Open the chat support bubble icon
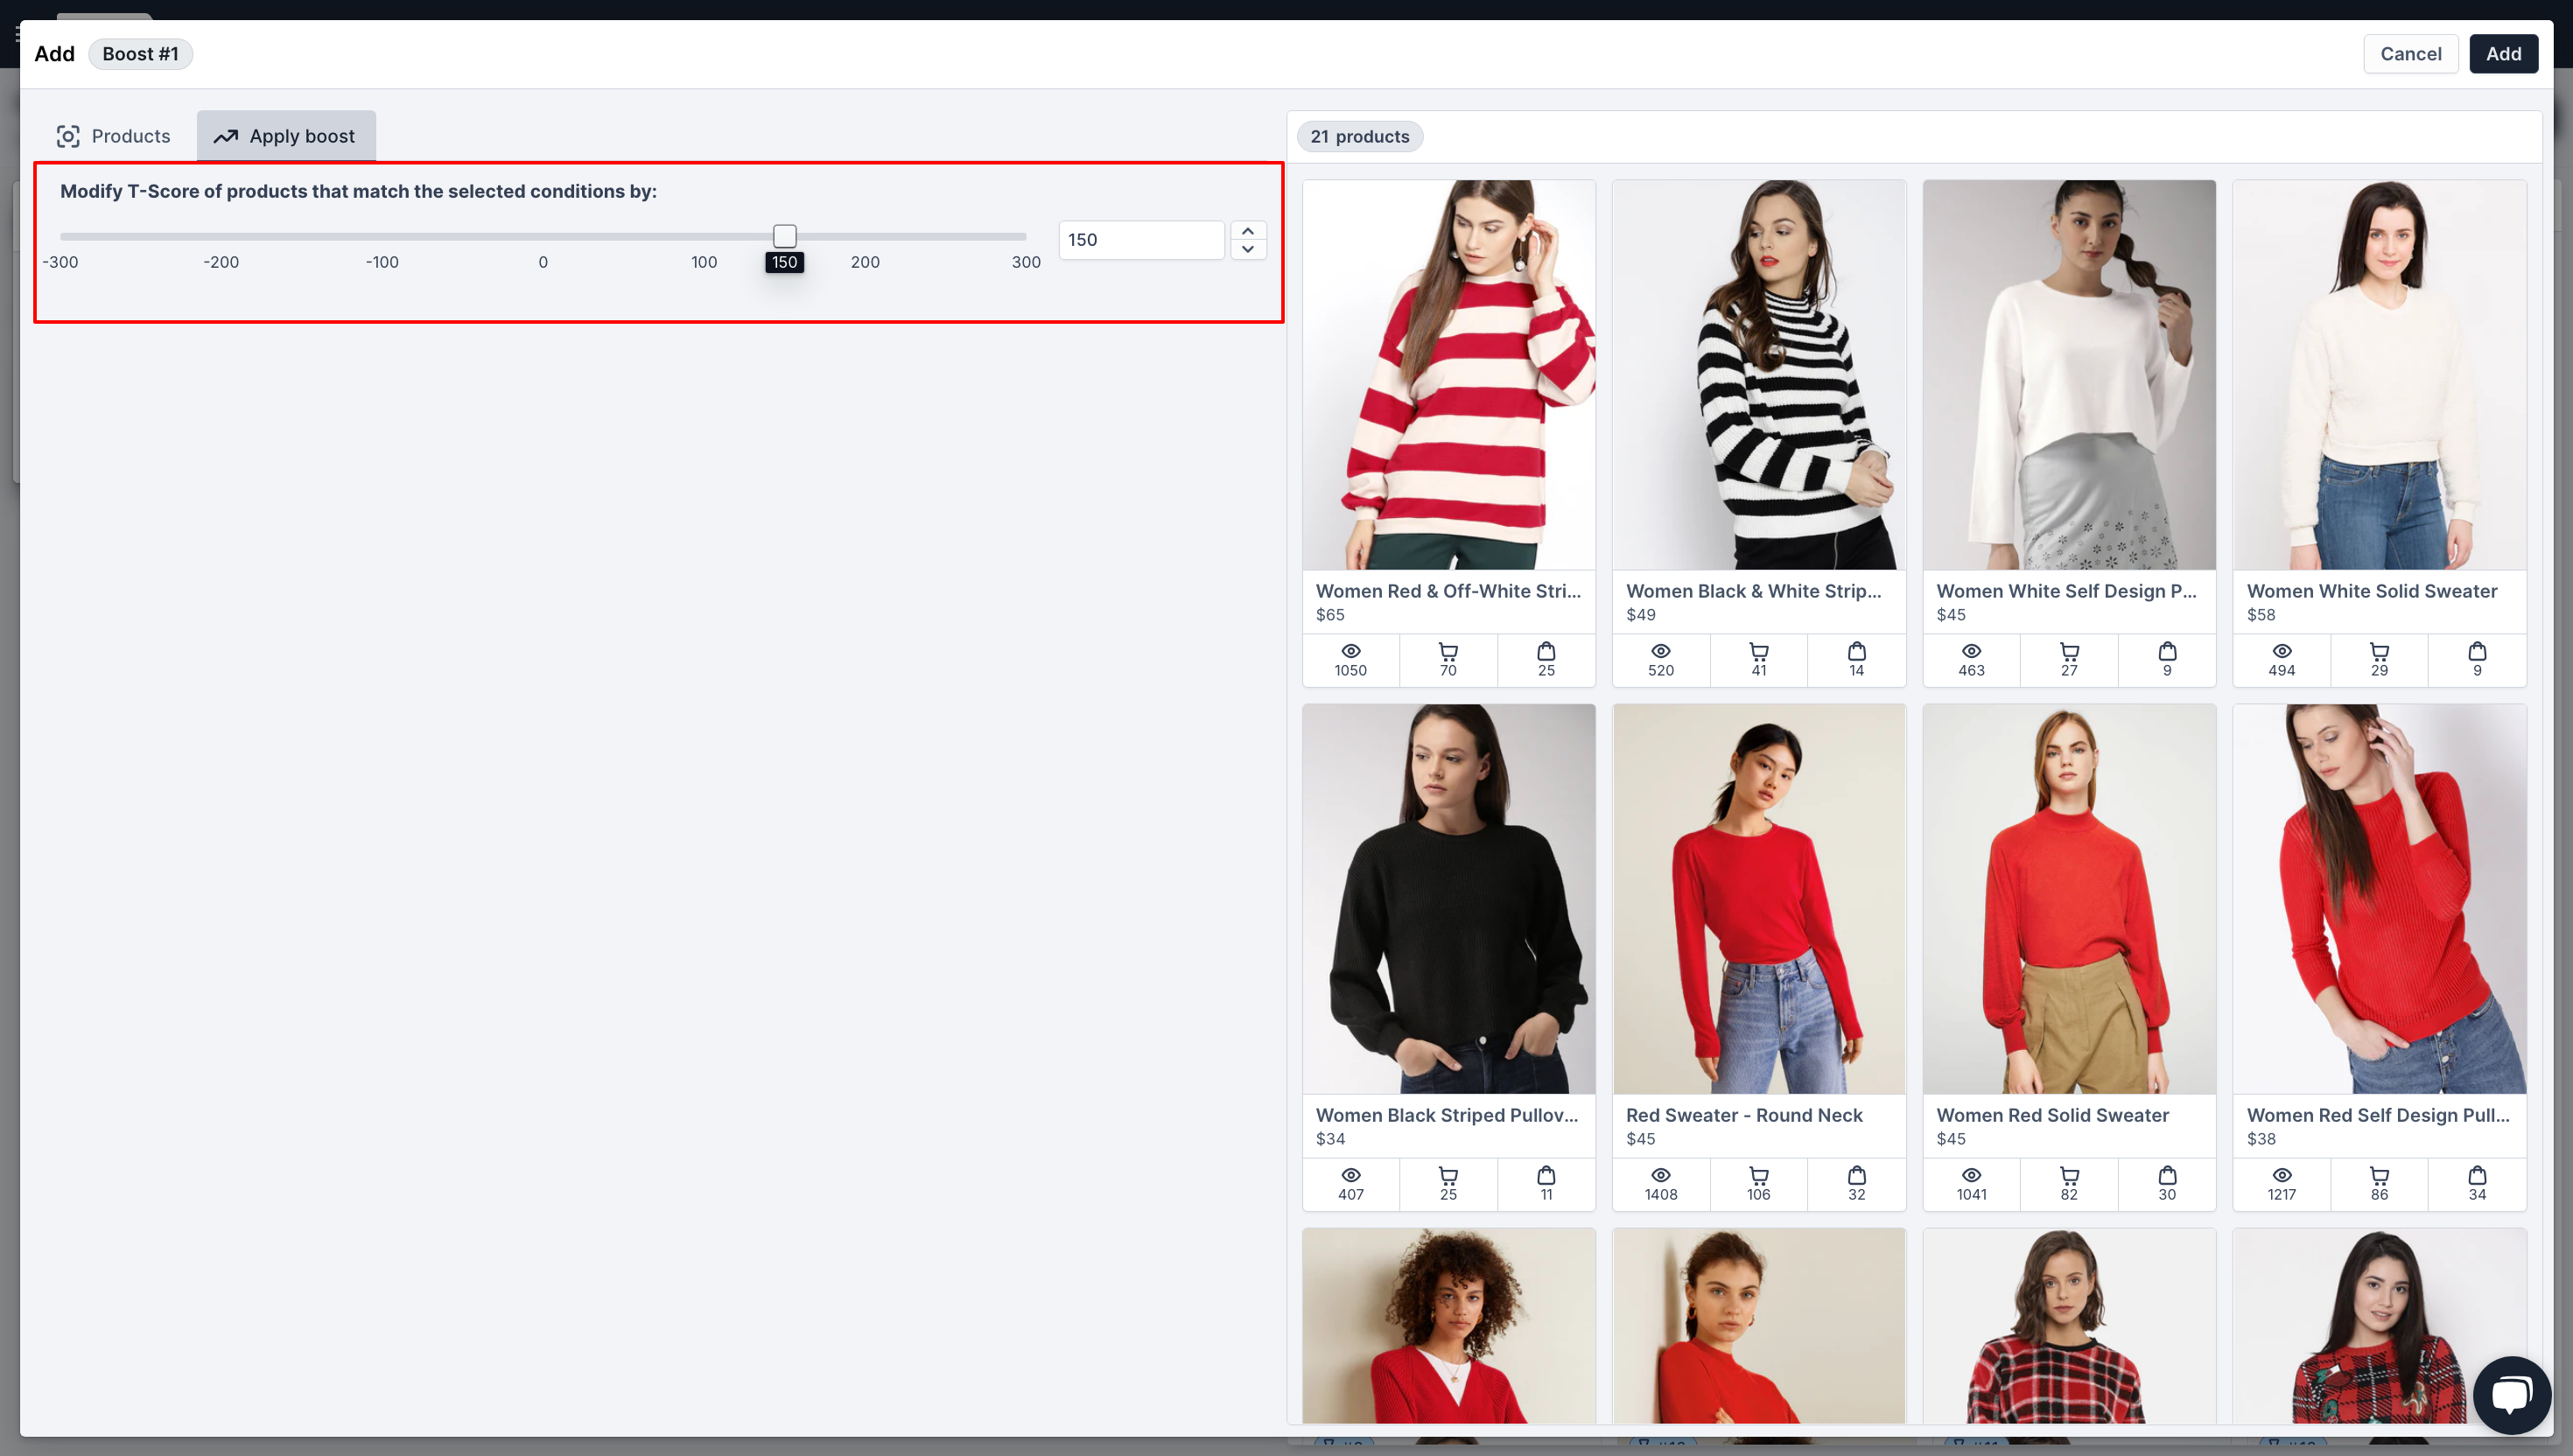 pos(2511,1394)
